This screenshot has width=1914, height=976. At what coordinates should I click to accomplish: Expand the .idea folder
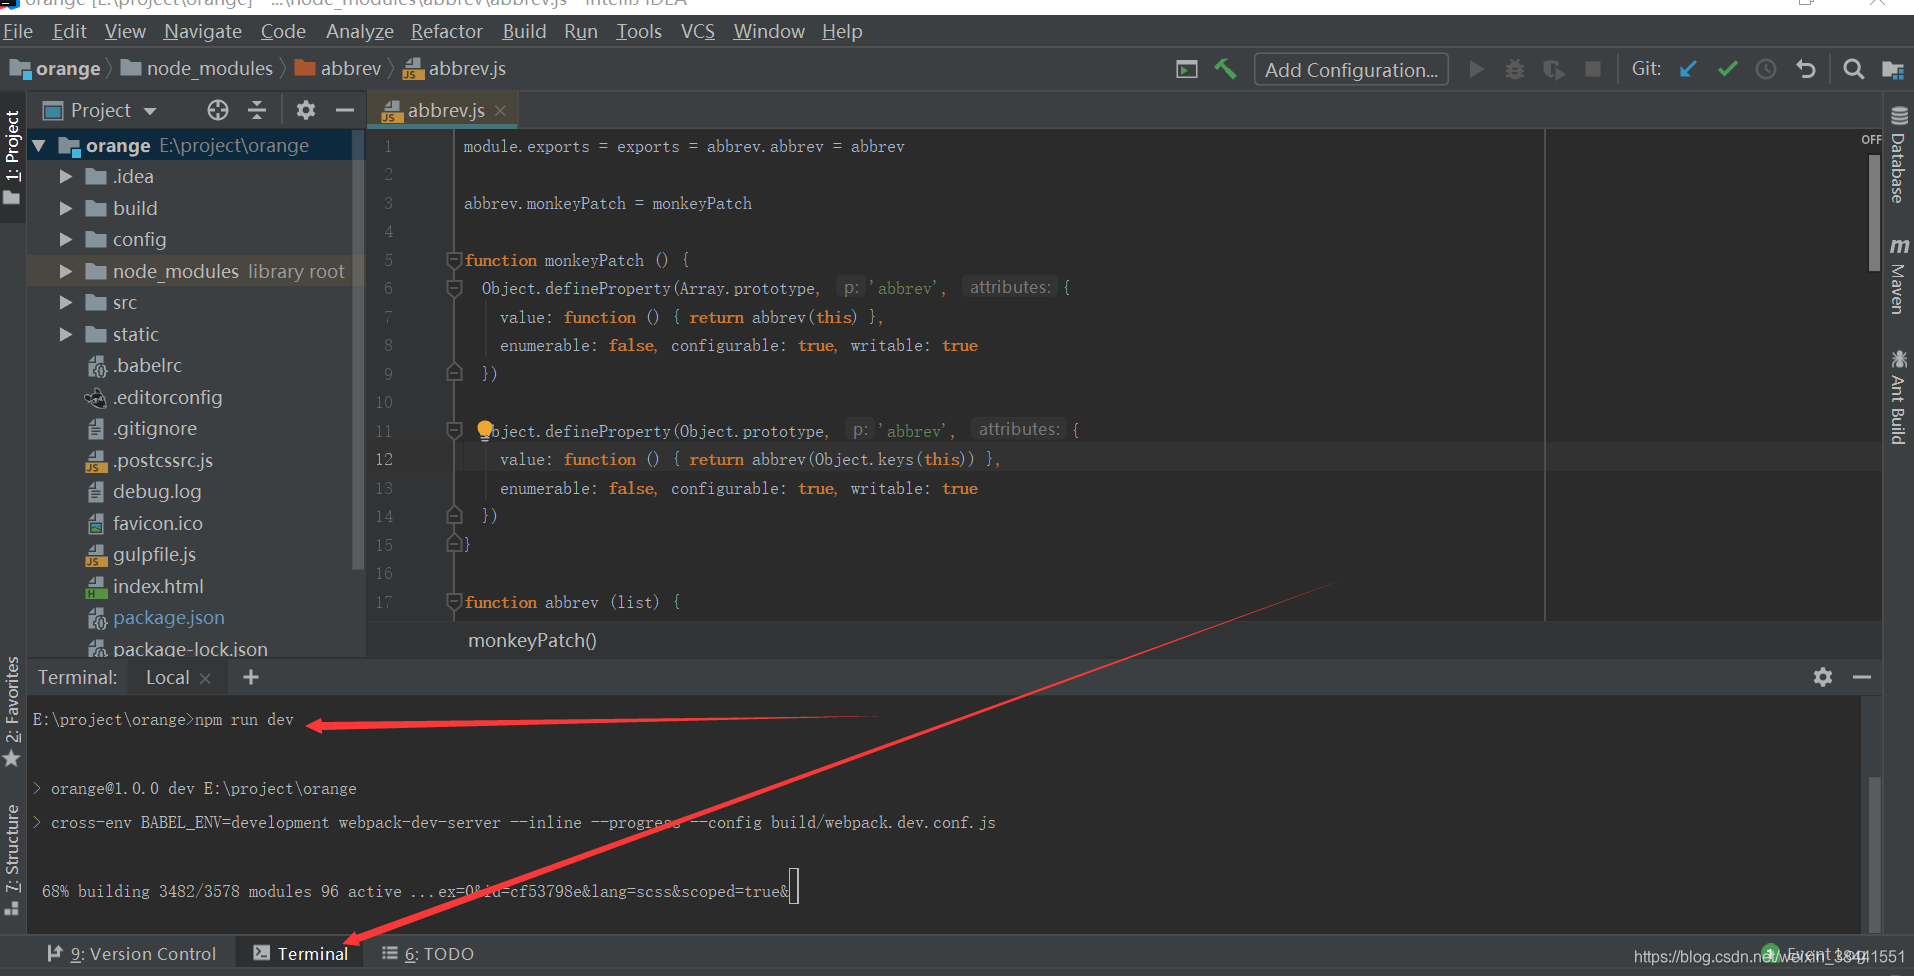[x=66, y=177]
